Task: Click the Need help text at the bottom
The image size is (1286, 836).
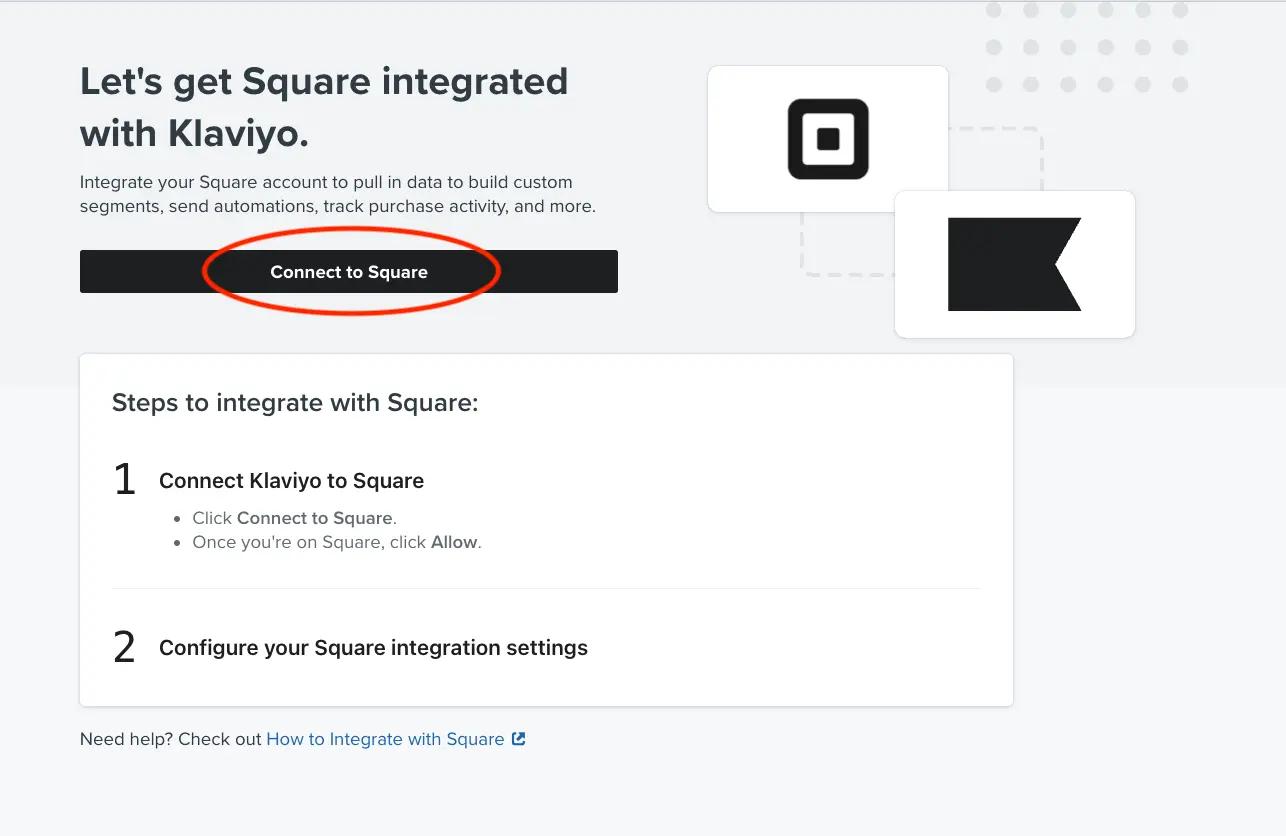Action: [128, 739]
